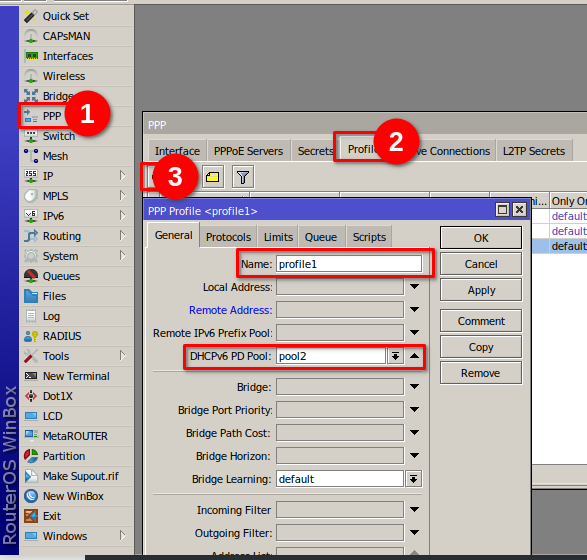Click the yellow comment icon in PPP toolbar
Viewport: 587px width, 560px height.
tap(213, 177)
